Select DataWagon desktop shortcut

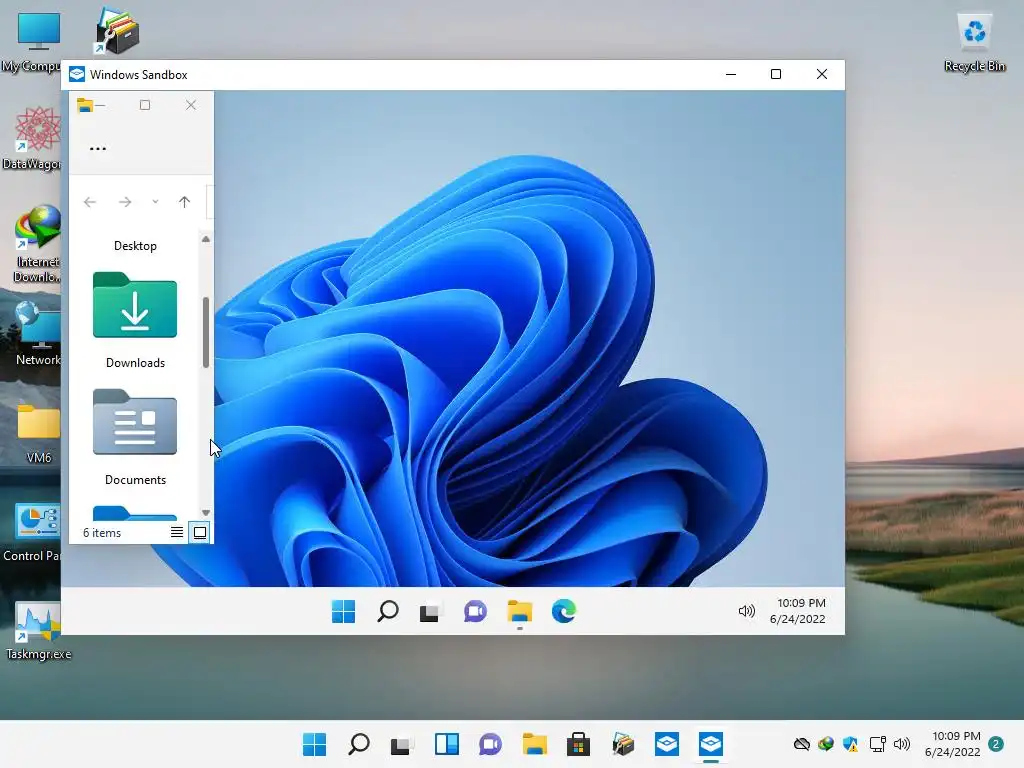coord(36,138)
